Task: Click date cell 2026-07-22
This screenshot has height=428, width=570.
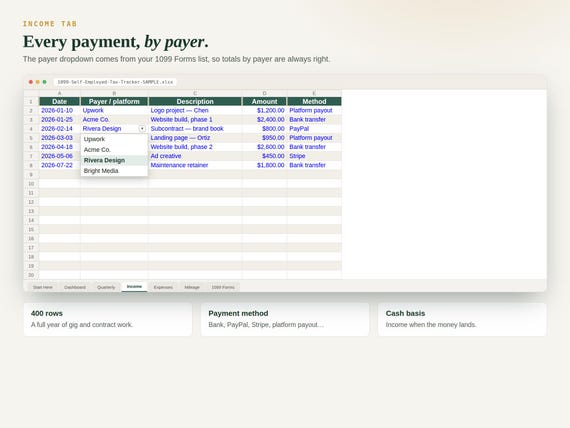Action: 59,165
